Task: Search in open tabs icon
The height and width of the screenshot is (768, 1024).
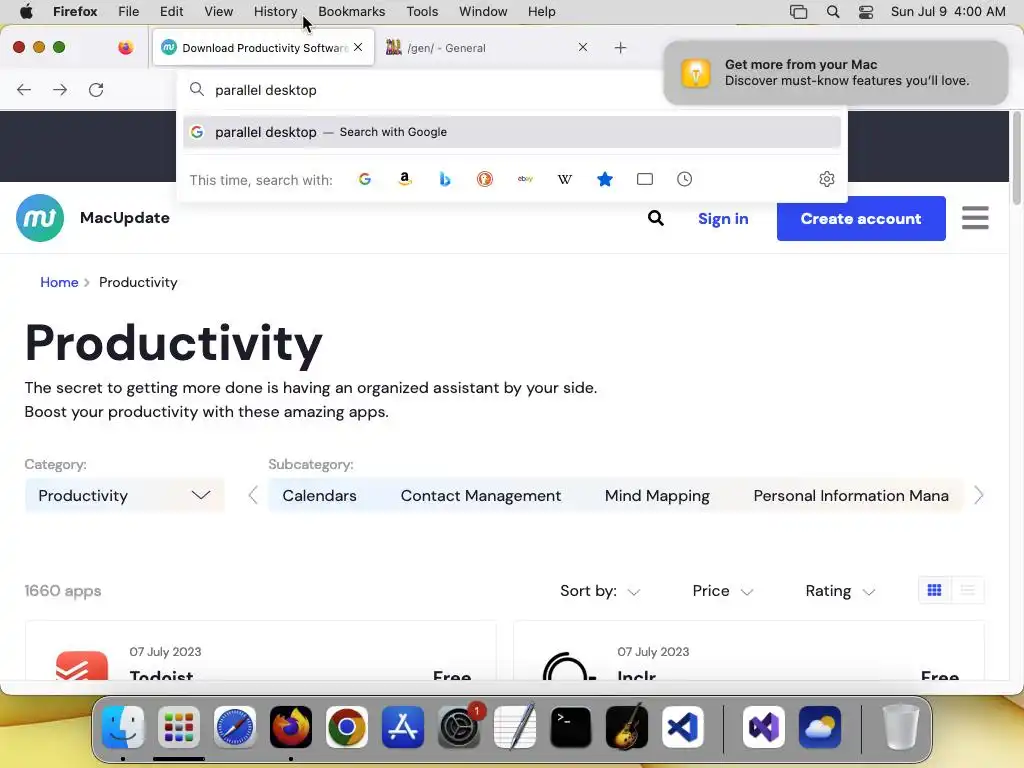Action: coord(645,179)
